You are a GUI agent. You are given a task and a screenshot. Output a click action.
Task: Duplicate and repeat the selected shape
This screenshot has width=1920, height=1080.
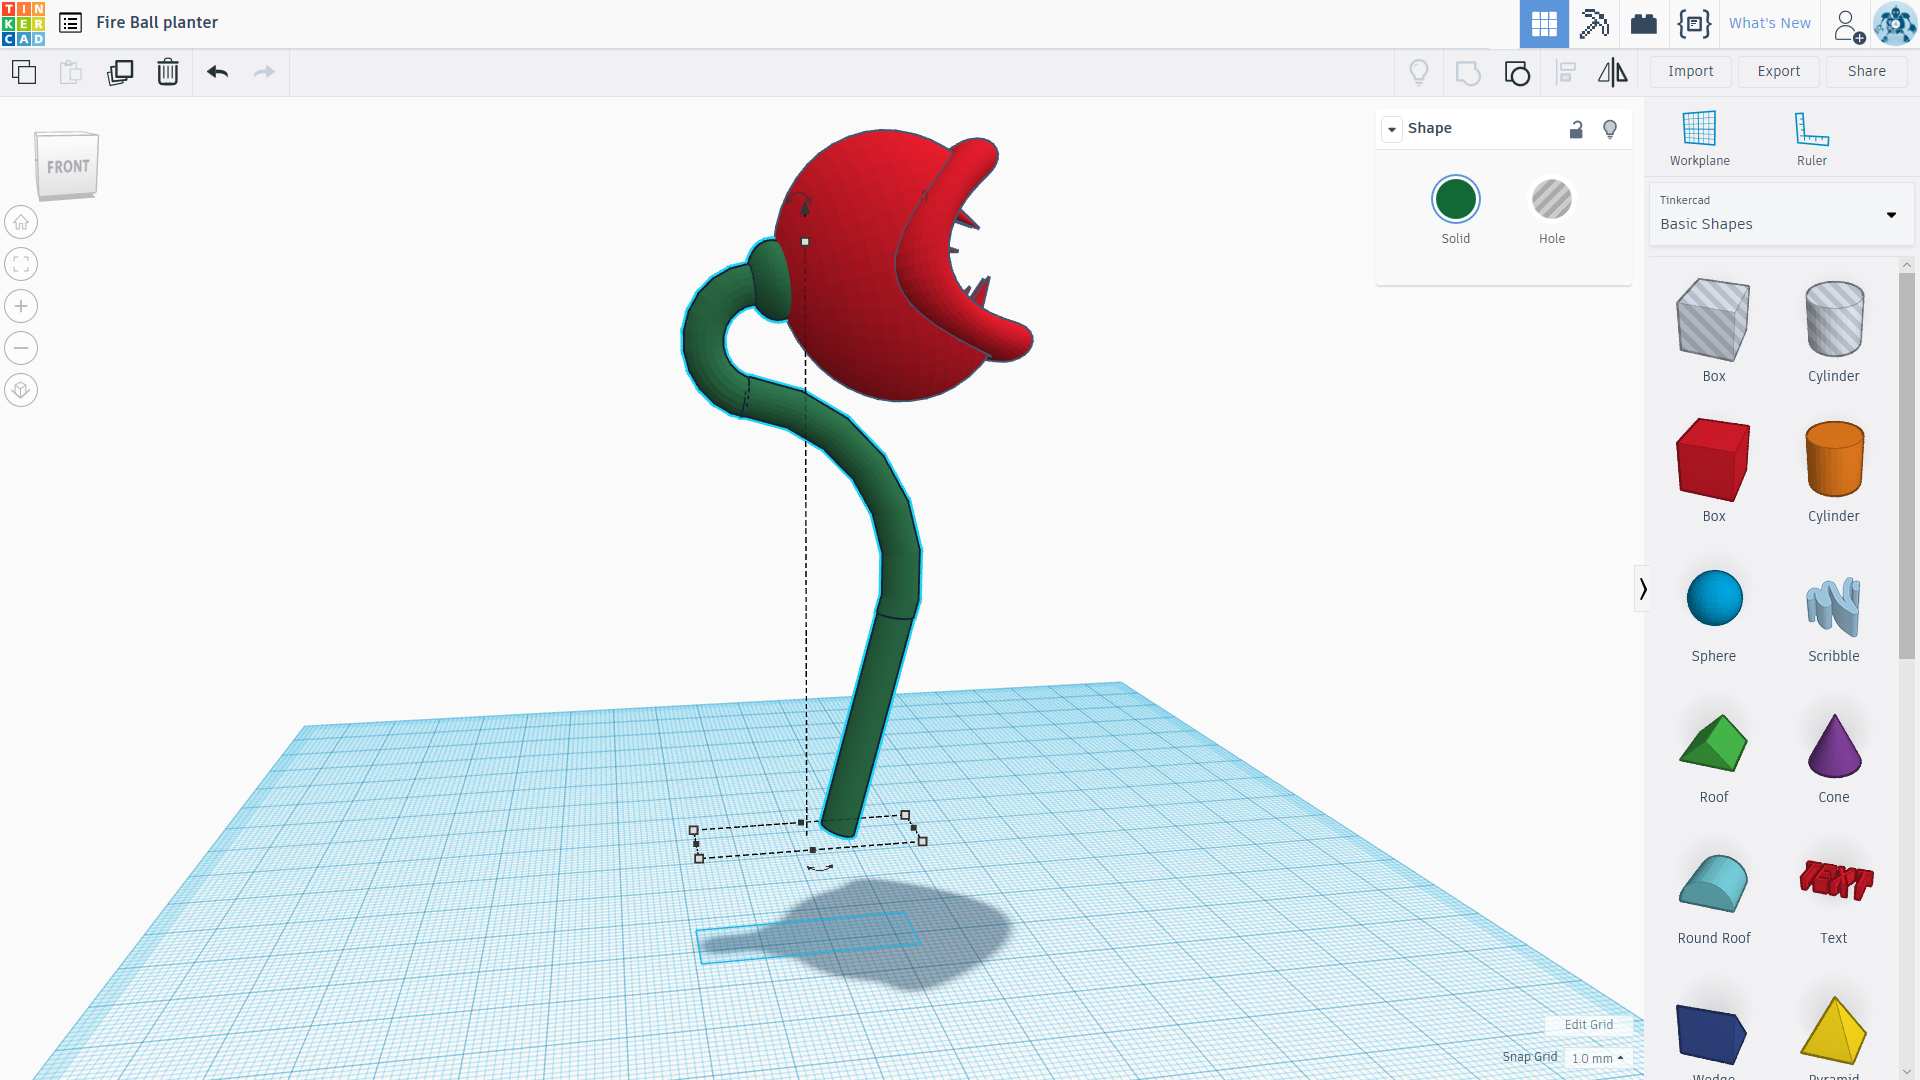(120, 72)
